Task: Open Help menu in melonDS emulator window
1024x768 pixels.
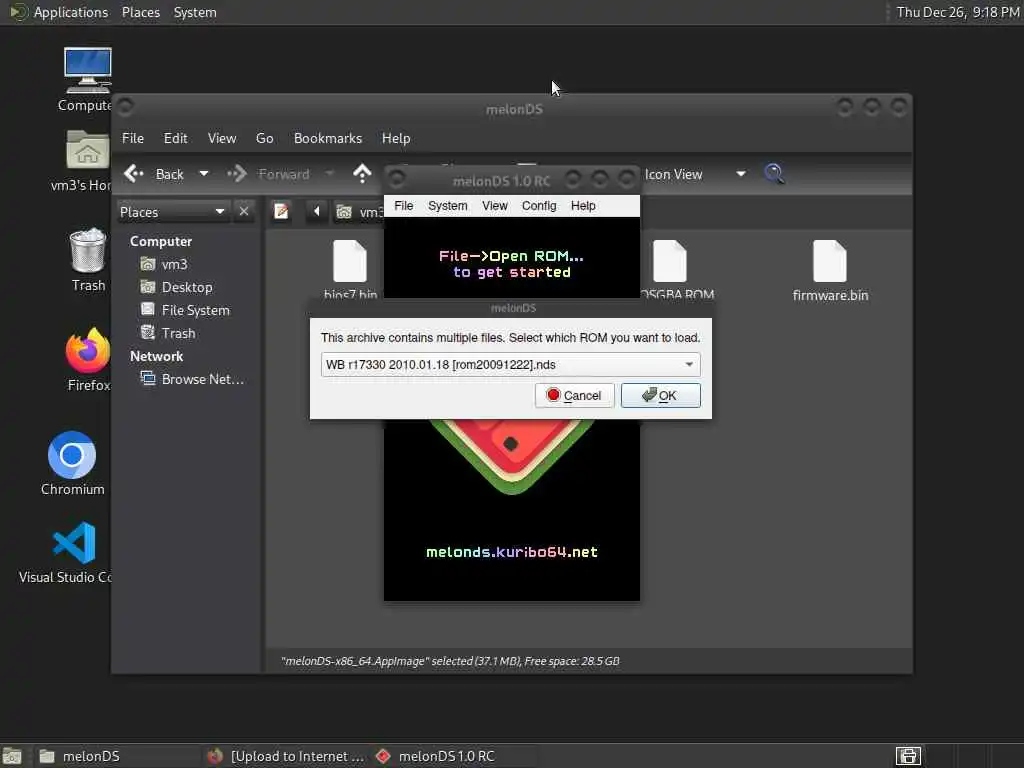Action: click(x=583, y=206)
